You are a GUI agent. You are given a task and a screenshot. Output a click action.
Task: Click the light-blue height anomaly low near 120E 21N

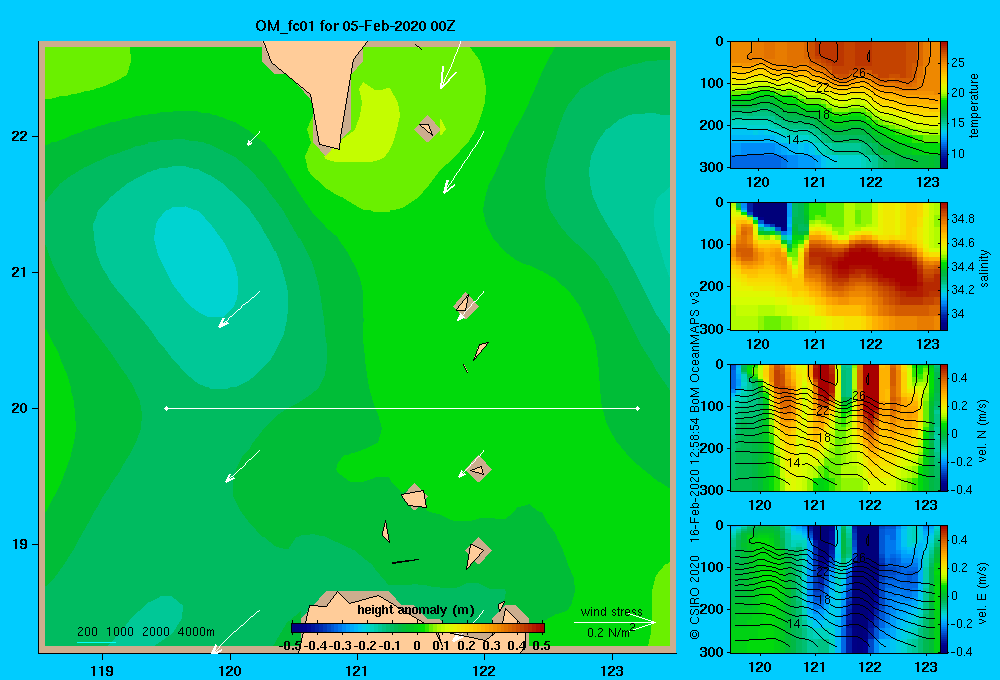(195, 260)
